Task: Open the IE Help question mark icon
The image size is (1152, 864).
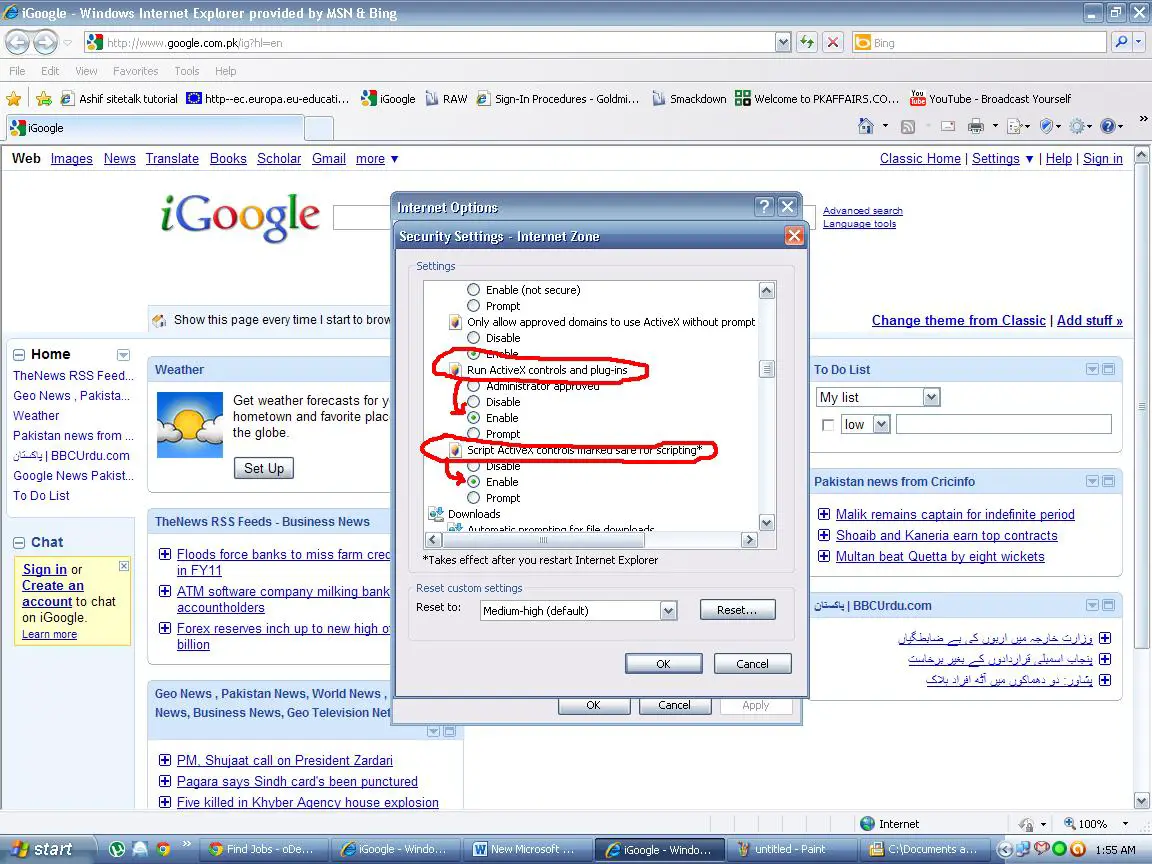Action: pyautogui.click(x=1108, y=126)
